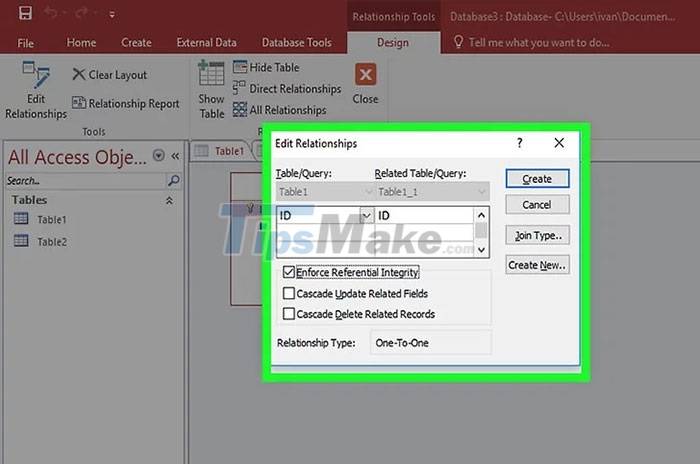The height and width of the screenshot is (464, 700).
Task: Open the External Data tab
Action: coord(206,42)
